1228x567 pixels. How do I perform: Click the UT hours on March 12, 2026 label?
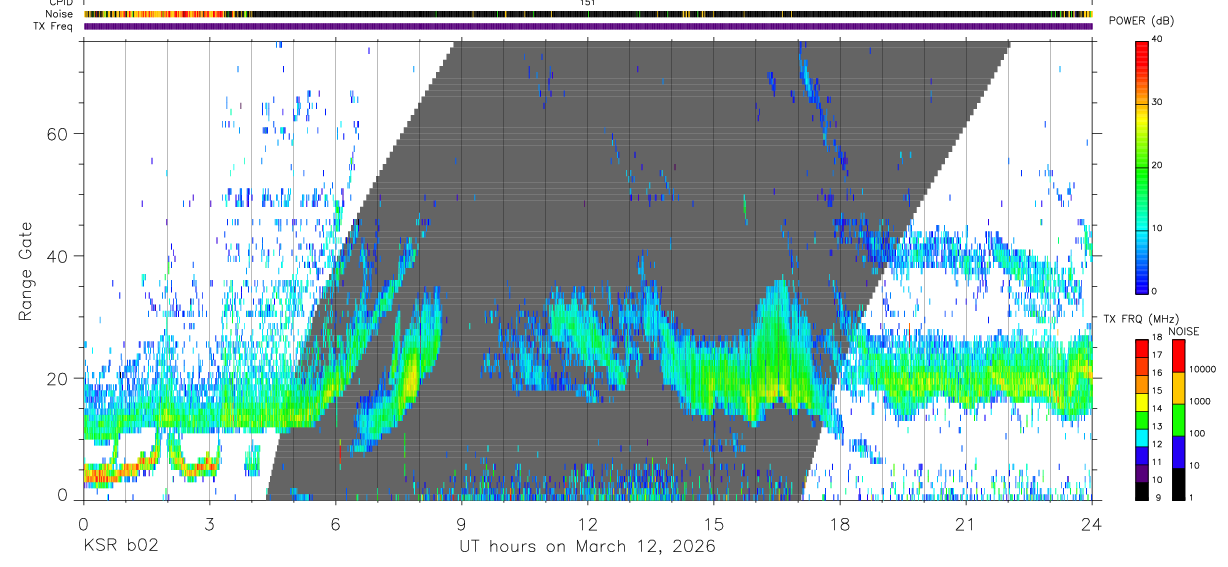tap(587, 547)
